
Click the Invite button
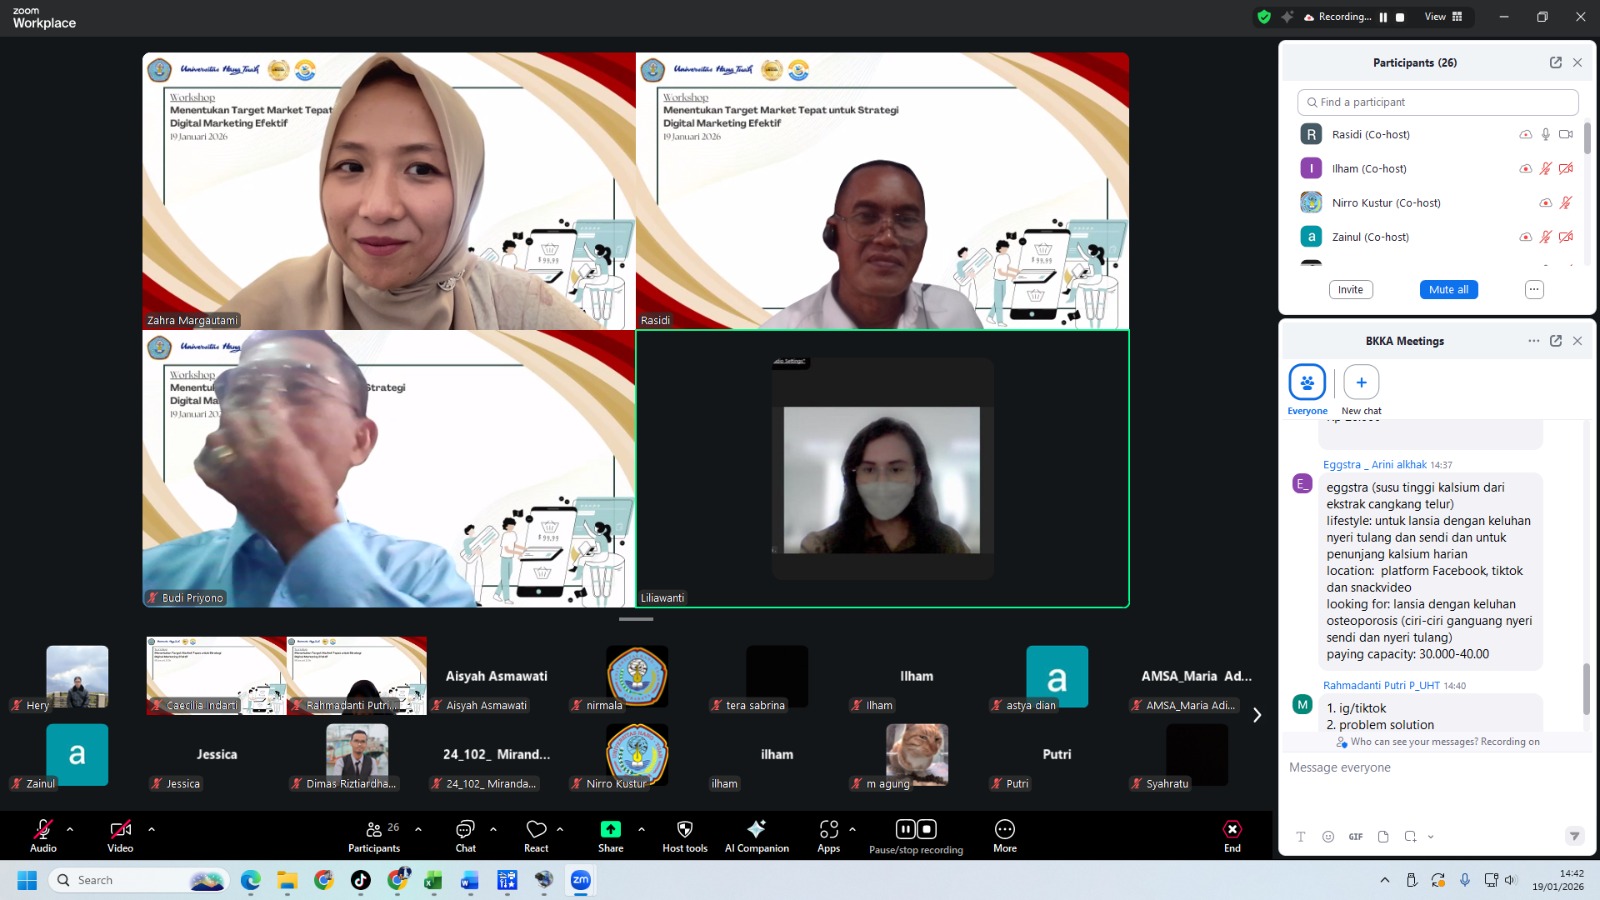pos(1350,290)
